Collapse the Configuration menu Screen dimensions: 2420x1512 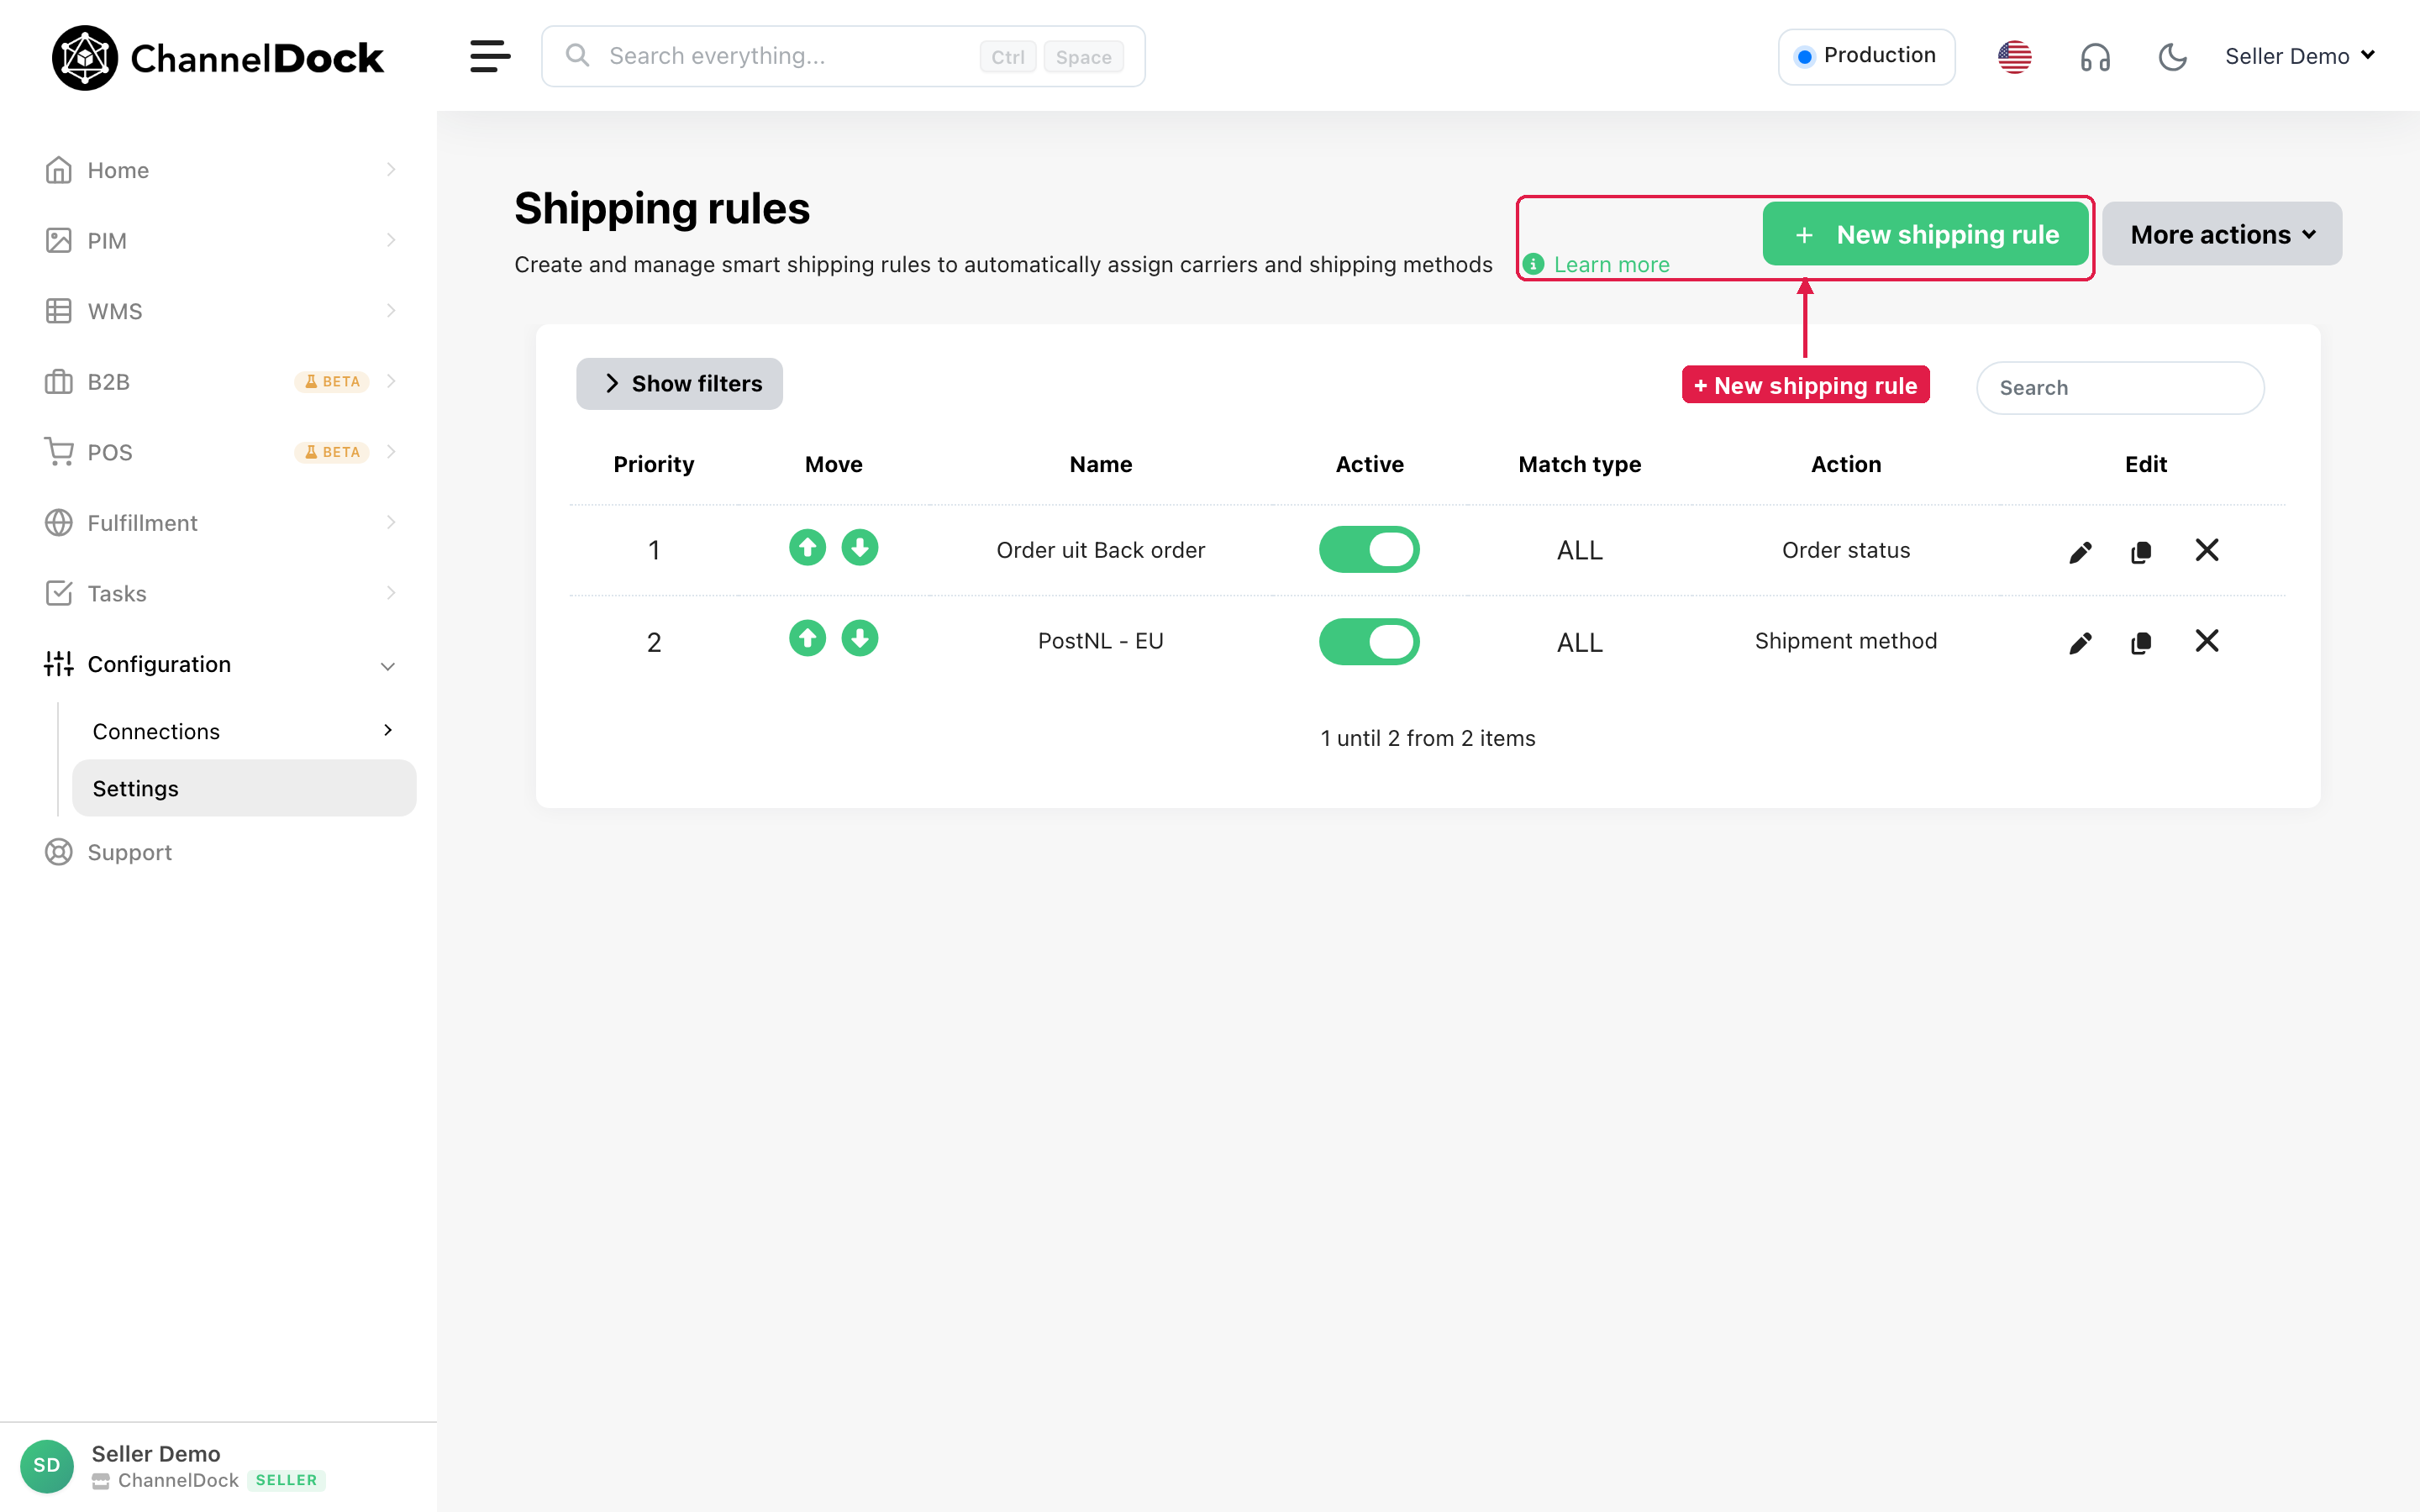(220, 664)
